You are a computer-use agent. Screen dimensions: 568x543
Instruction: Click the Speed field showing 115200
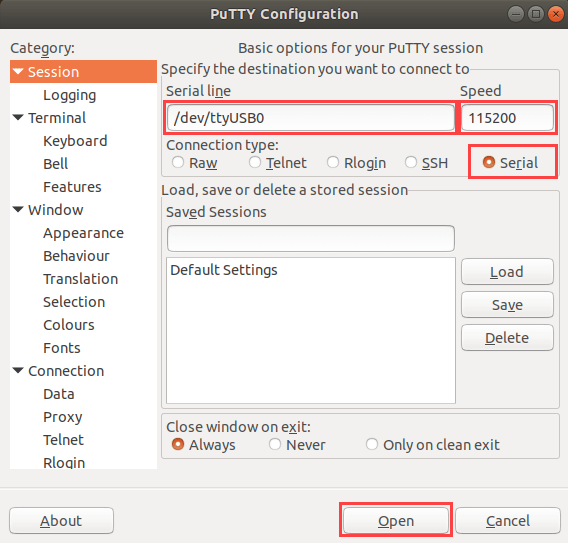click(507, 118)
